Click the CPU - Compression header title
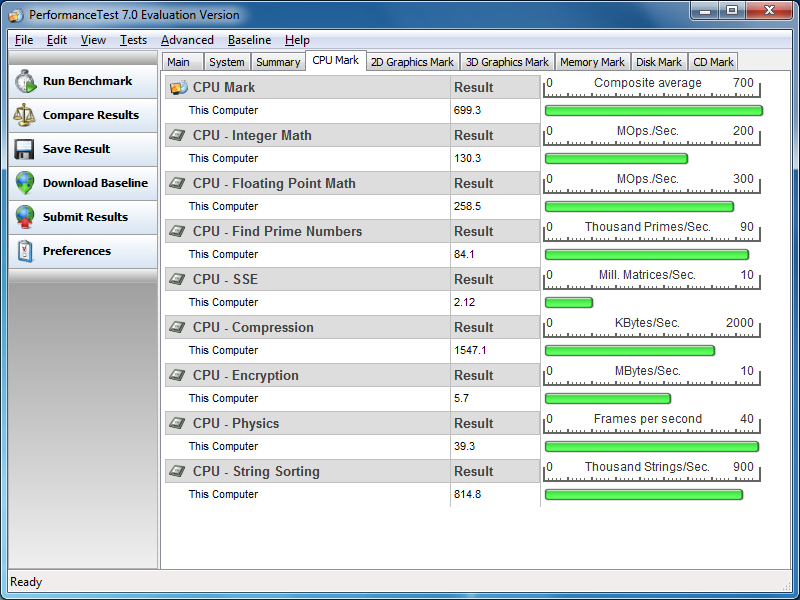The image size is (800, 600). (253, 327)
